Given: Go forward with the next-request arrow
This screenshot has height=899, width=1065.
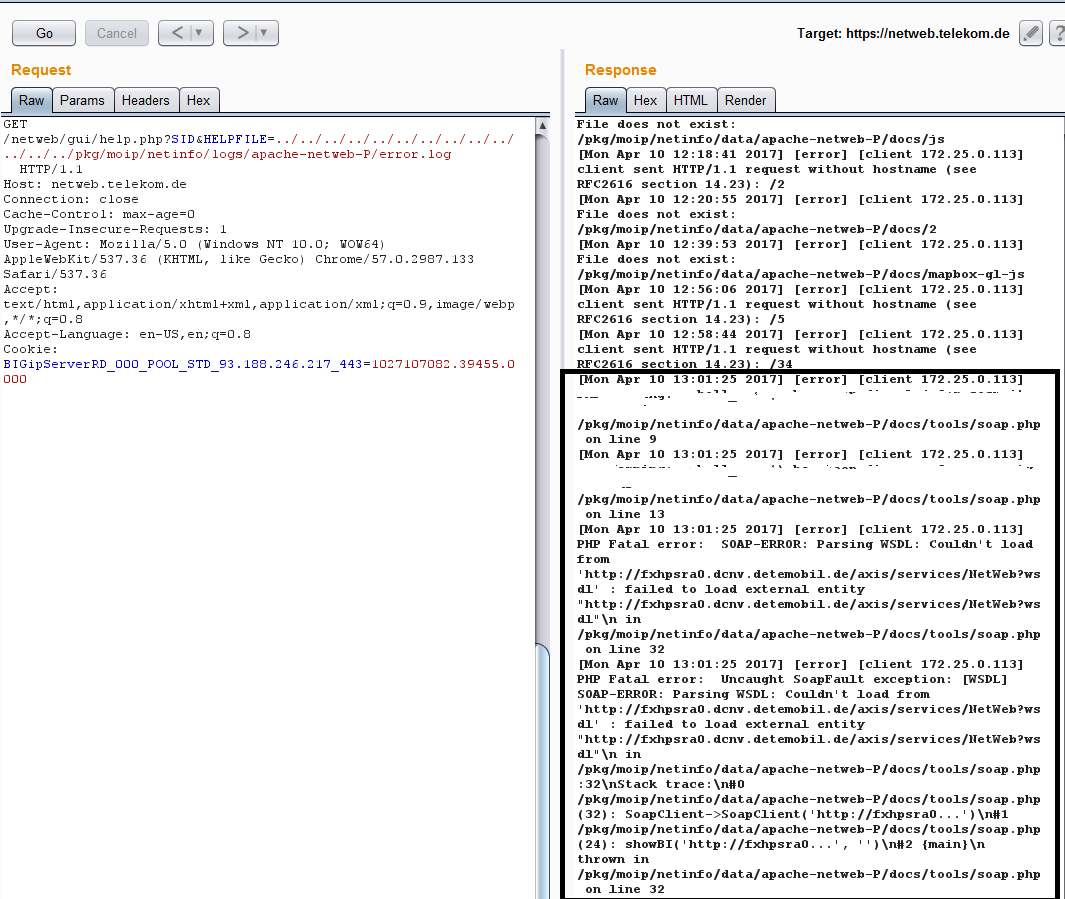Looking at the screenshot, I should point(242,33).
